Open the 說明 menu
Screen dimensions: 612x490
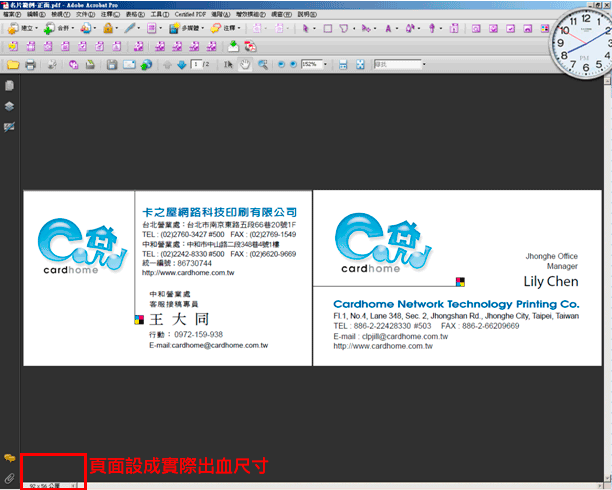(307, 14)
